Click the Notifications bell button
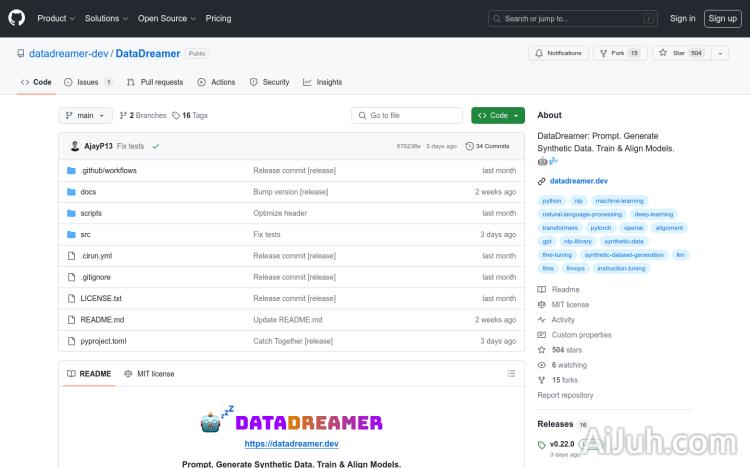The width and height of the screenshot is (750, 468). (558, 53)
